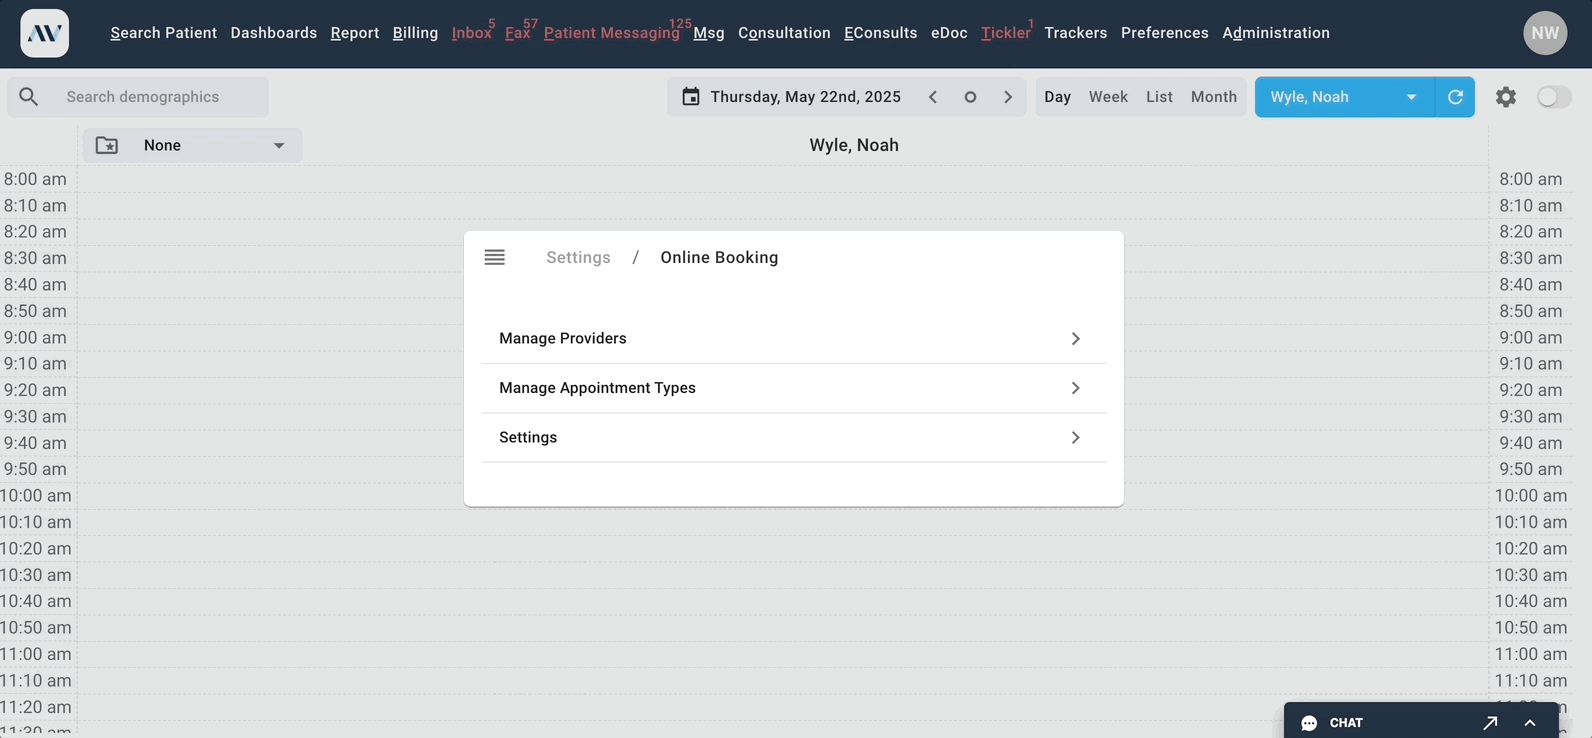Screen dimensions: 1592x738
Task: Toggle the switch beside the gear
Action: [x=1554, y=97]
